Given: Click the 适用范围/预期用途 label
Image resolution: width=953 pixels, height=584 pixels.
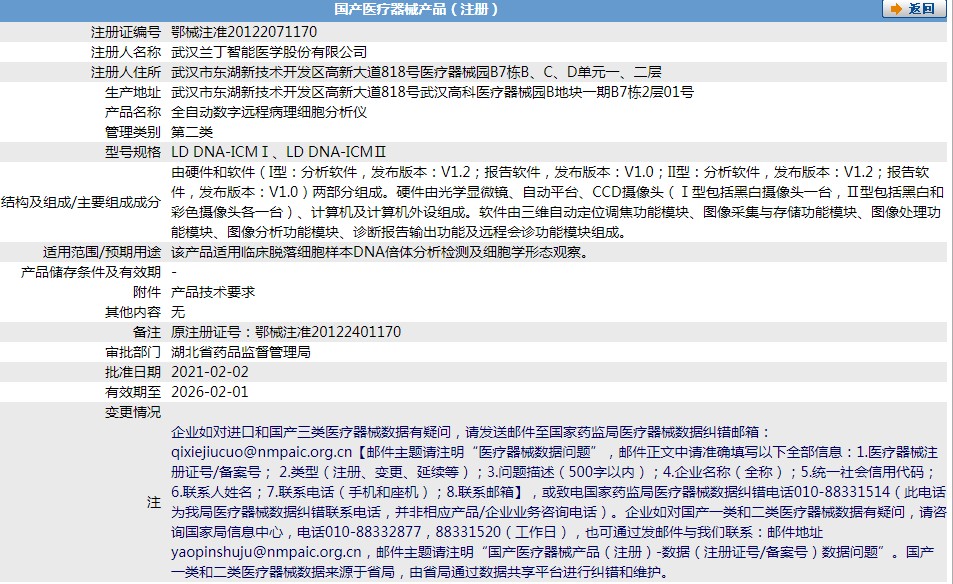Looking at the screenshot, I should (101, 252).
